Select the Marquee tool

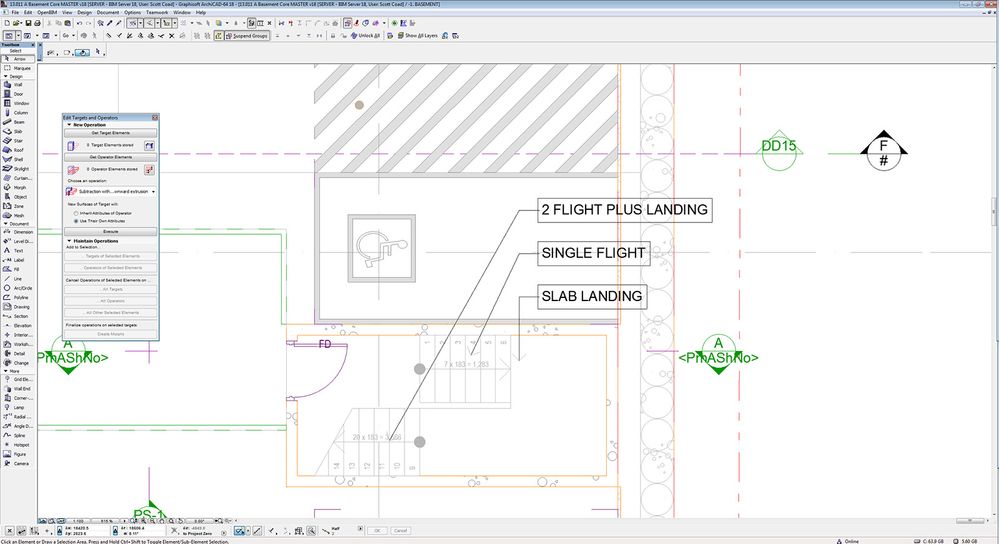click(x=18, y=68)
